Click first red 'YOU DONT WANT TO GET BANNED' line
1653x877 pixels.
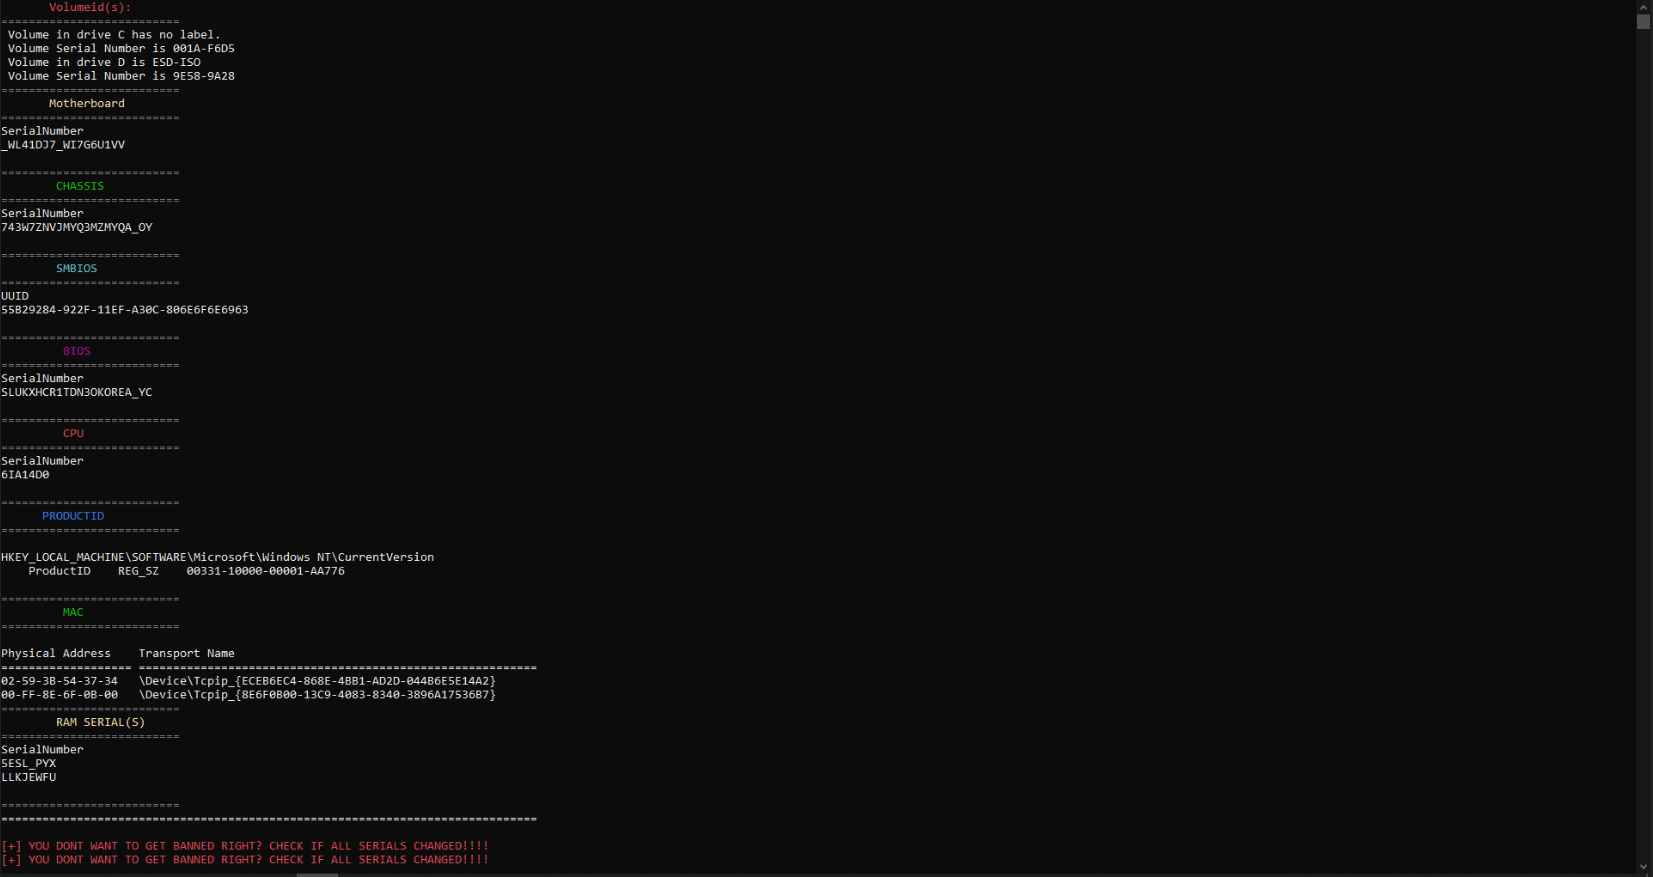245,846
